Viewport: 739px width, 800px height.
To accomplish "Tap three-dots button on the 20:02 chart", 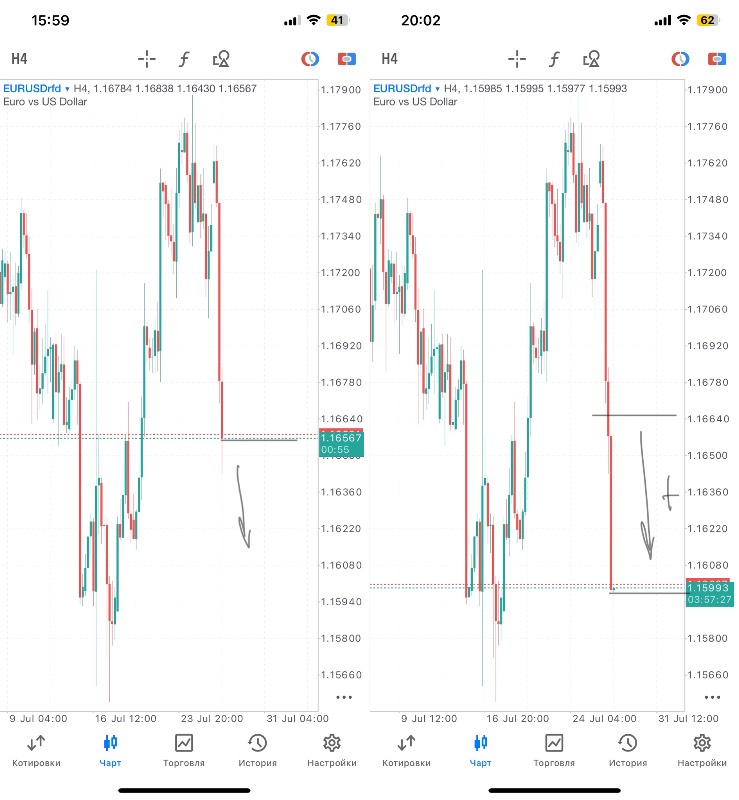I will click(x=712, y=697).
